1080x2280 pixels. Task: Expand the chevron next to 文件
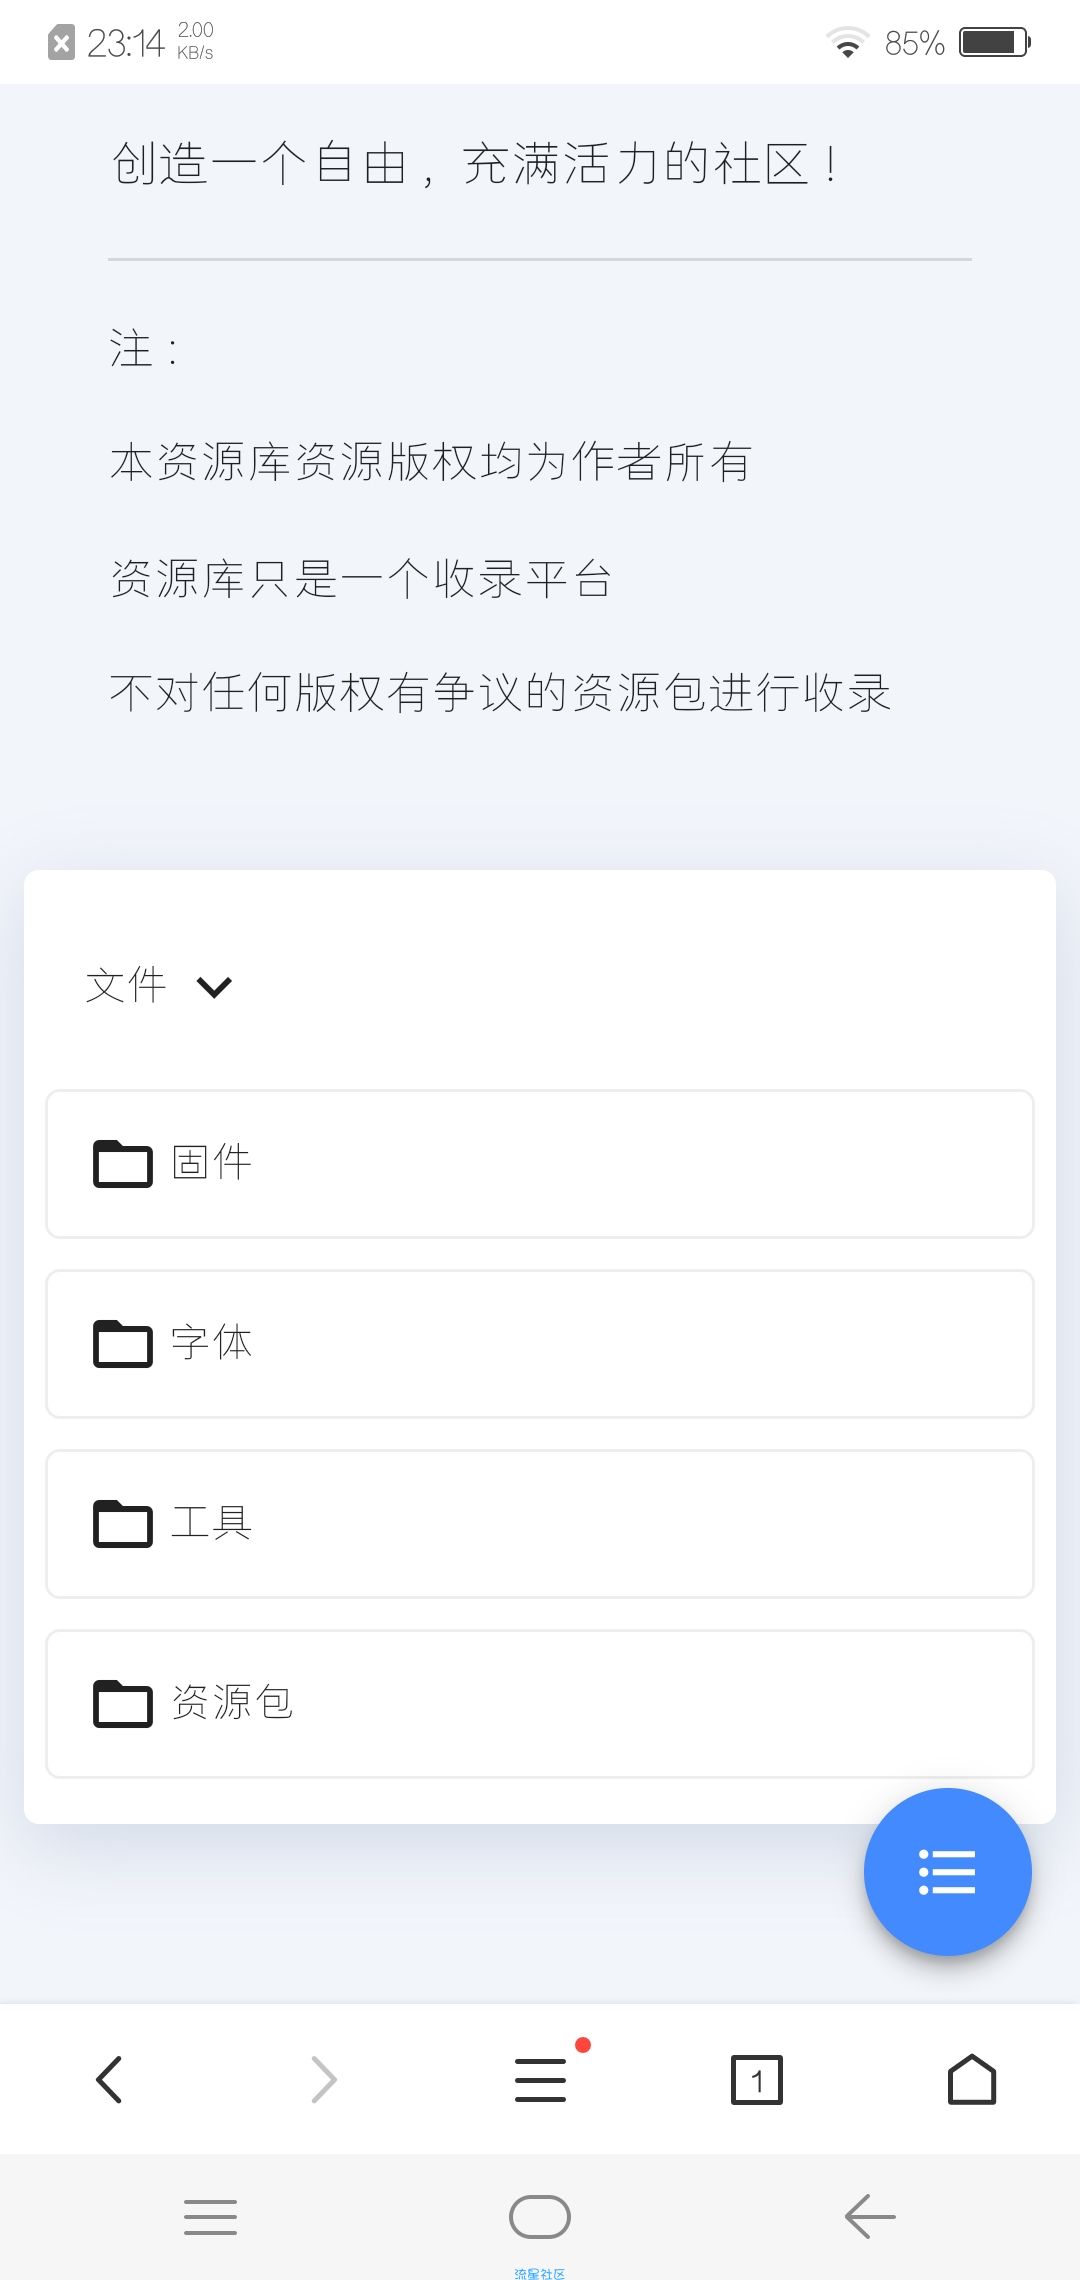215,988
